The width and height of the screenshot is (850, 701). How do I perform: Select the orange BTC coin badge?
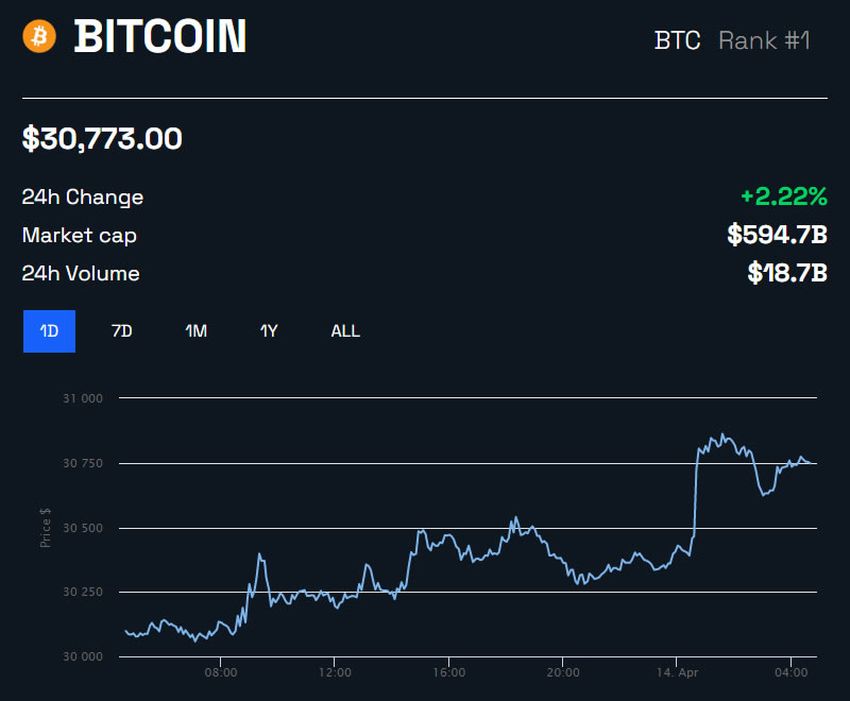38,38
